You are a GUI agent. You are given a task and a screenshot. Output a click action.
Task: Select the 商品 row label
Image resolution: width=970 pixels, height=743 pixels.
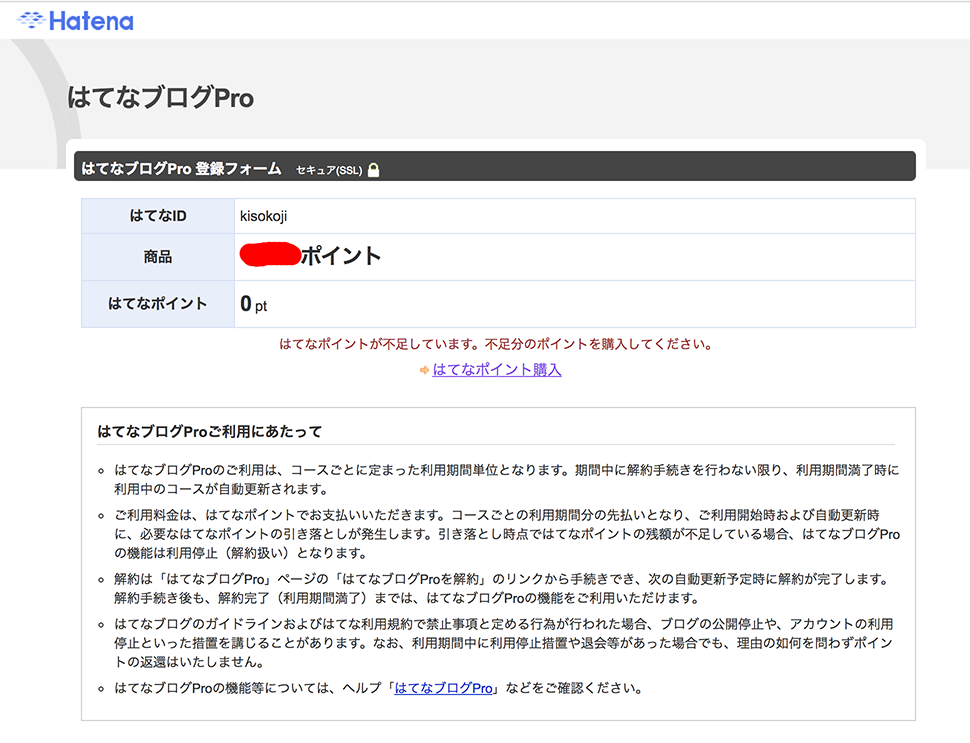pos(156,256)
